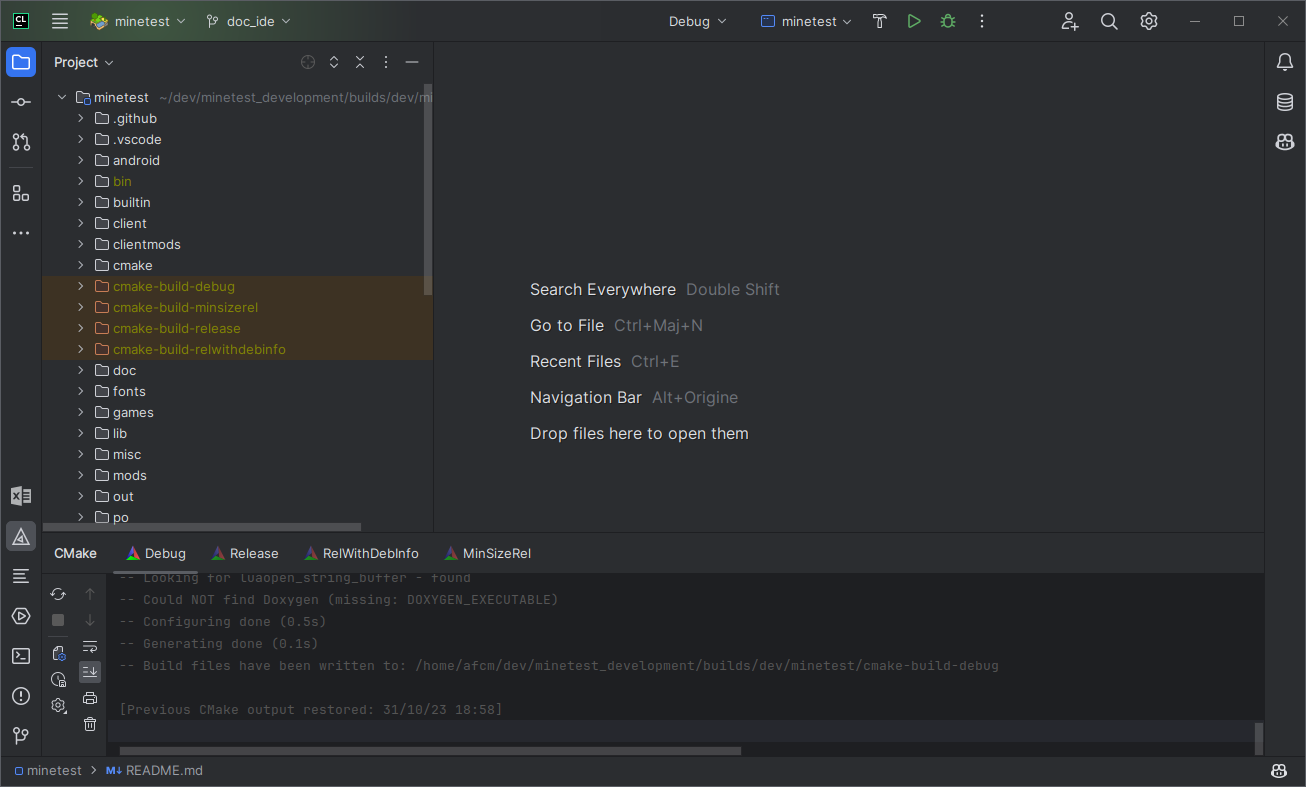The height and width of the screenshot is (787, 1306).
Task: Open the doc_ide branch dropdown
Action: coord(247,20)
